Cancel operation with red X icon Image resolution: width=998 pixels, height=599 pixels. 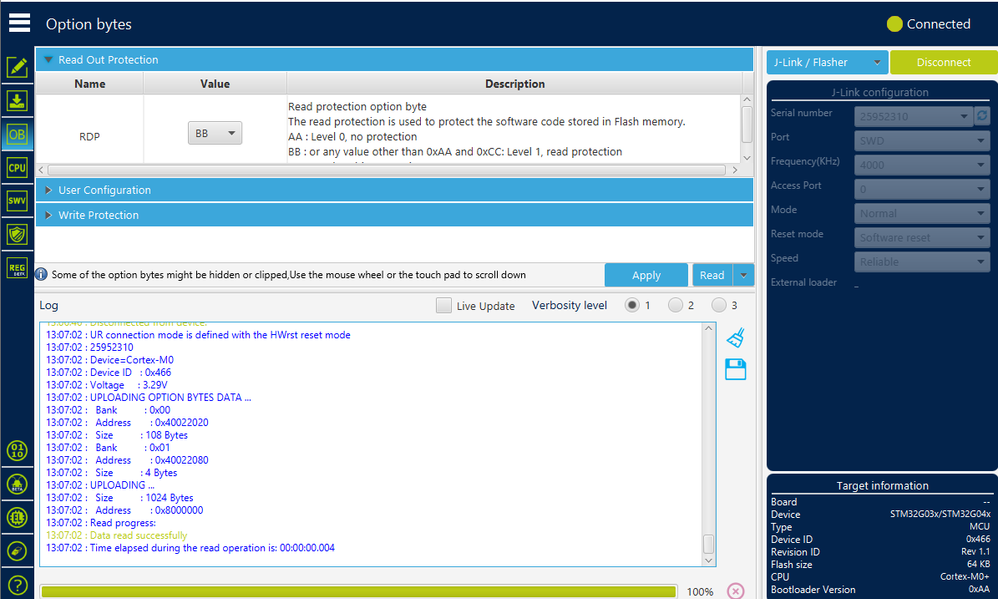tap(735, 591)
